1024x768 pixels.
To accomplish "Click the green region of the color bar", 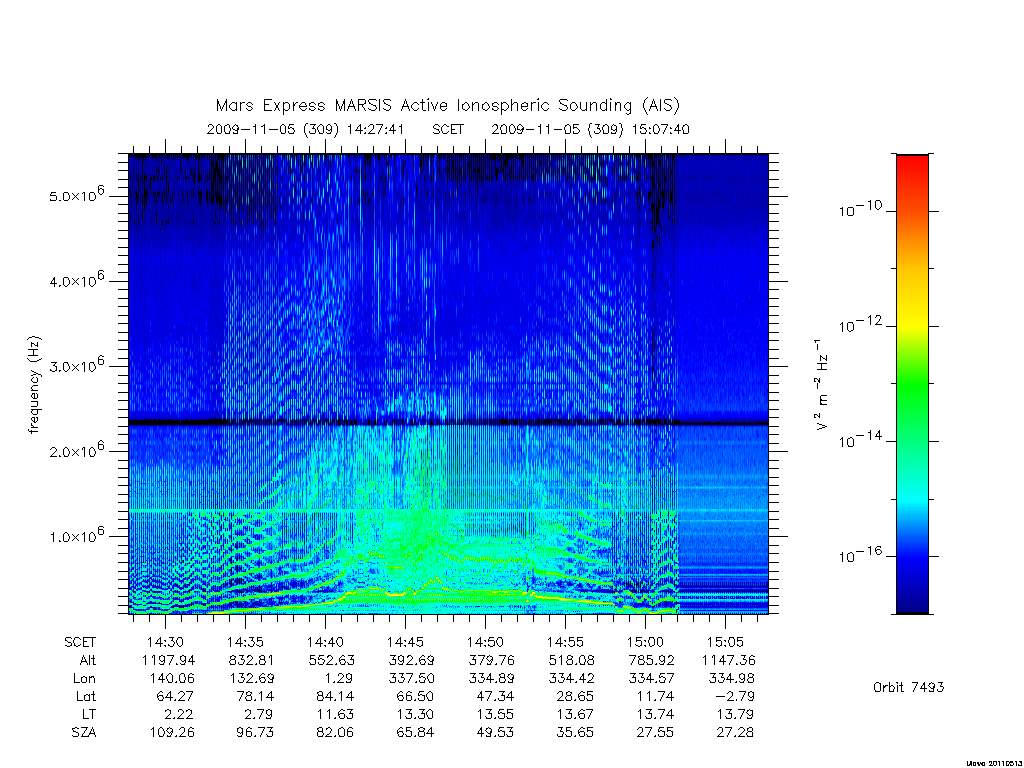I will [912, 385].
